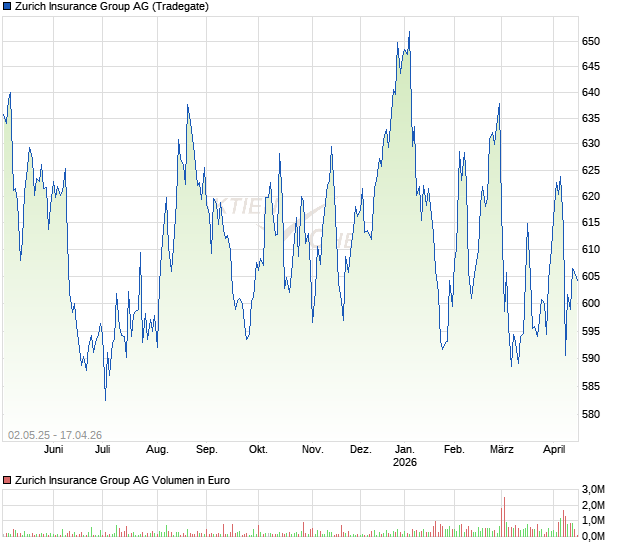The width and height of the screenshot is (620, 546).
Task: Click the 'Jan.' month label
Action: click(405, 450)
